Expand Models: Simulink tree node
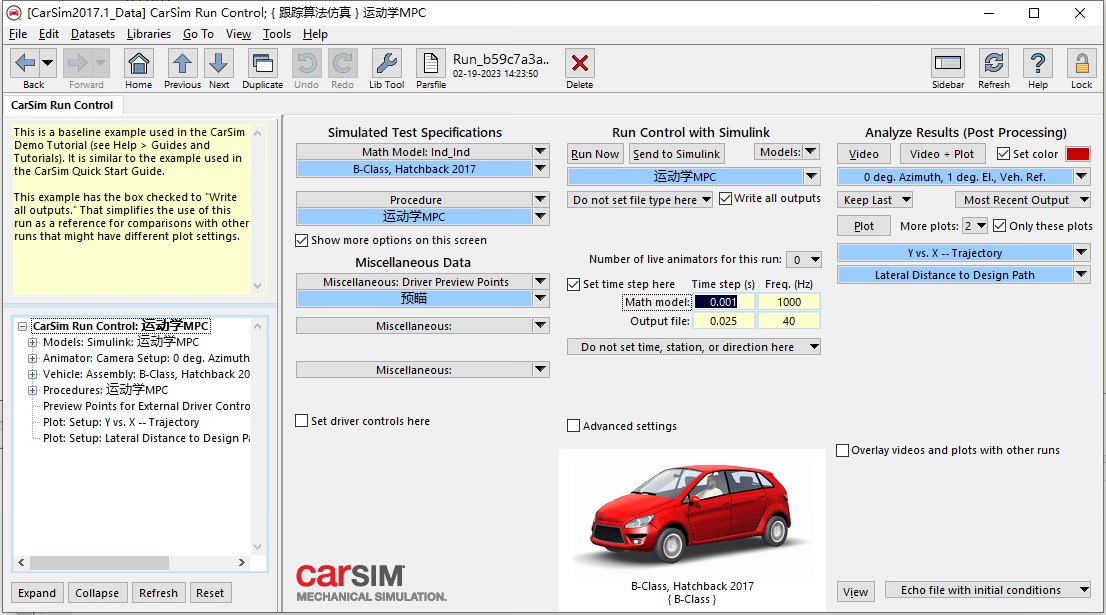The width and height of the screenshot is (1106, 615). [32, 342]
